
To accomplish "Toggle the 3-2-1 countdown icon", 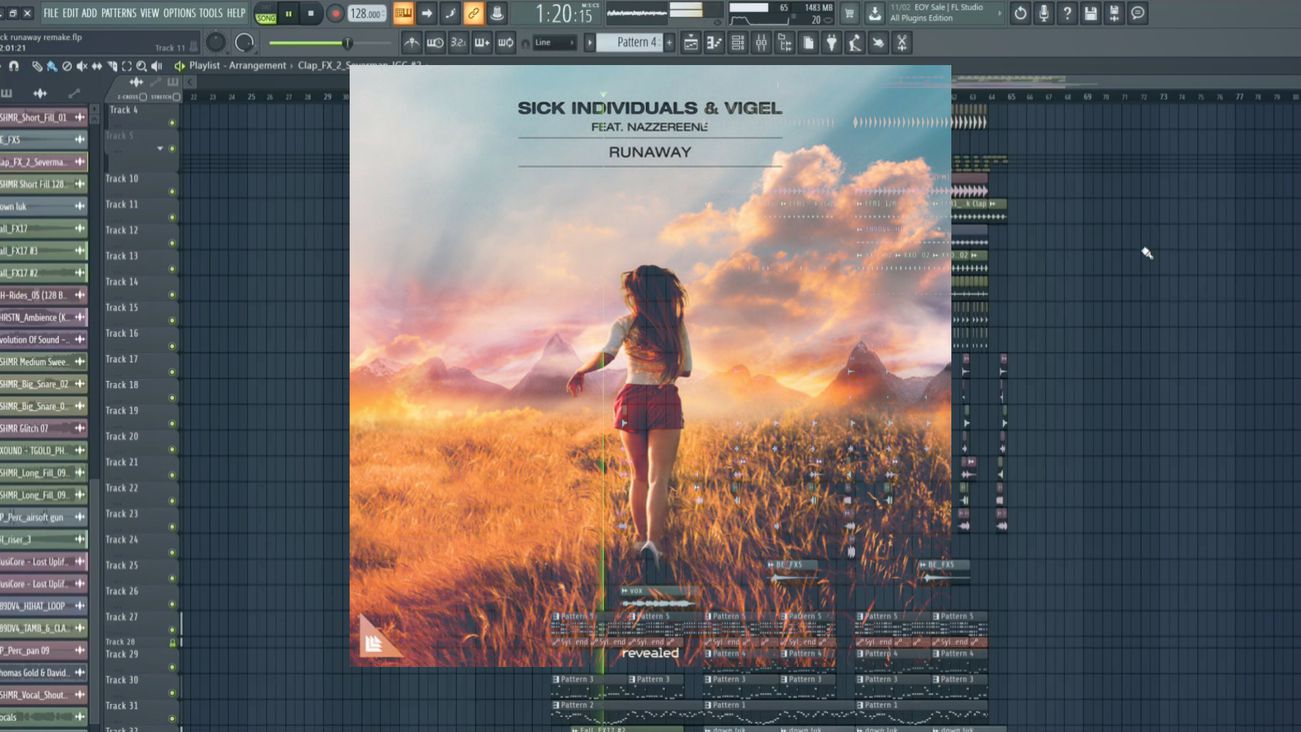I will 458,43.
